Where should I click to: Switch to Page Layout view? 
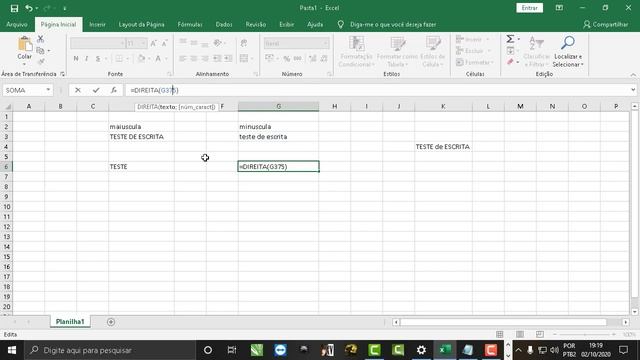point(520,334)
